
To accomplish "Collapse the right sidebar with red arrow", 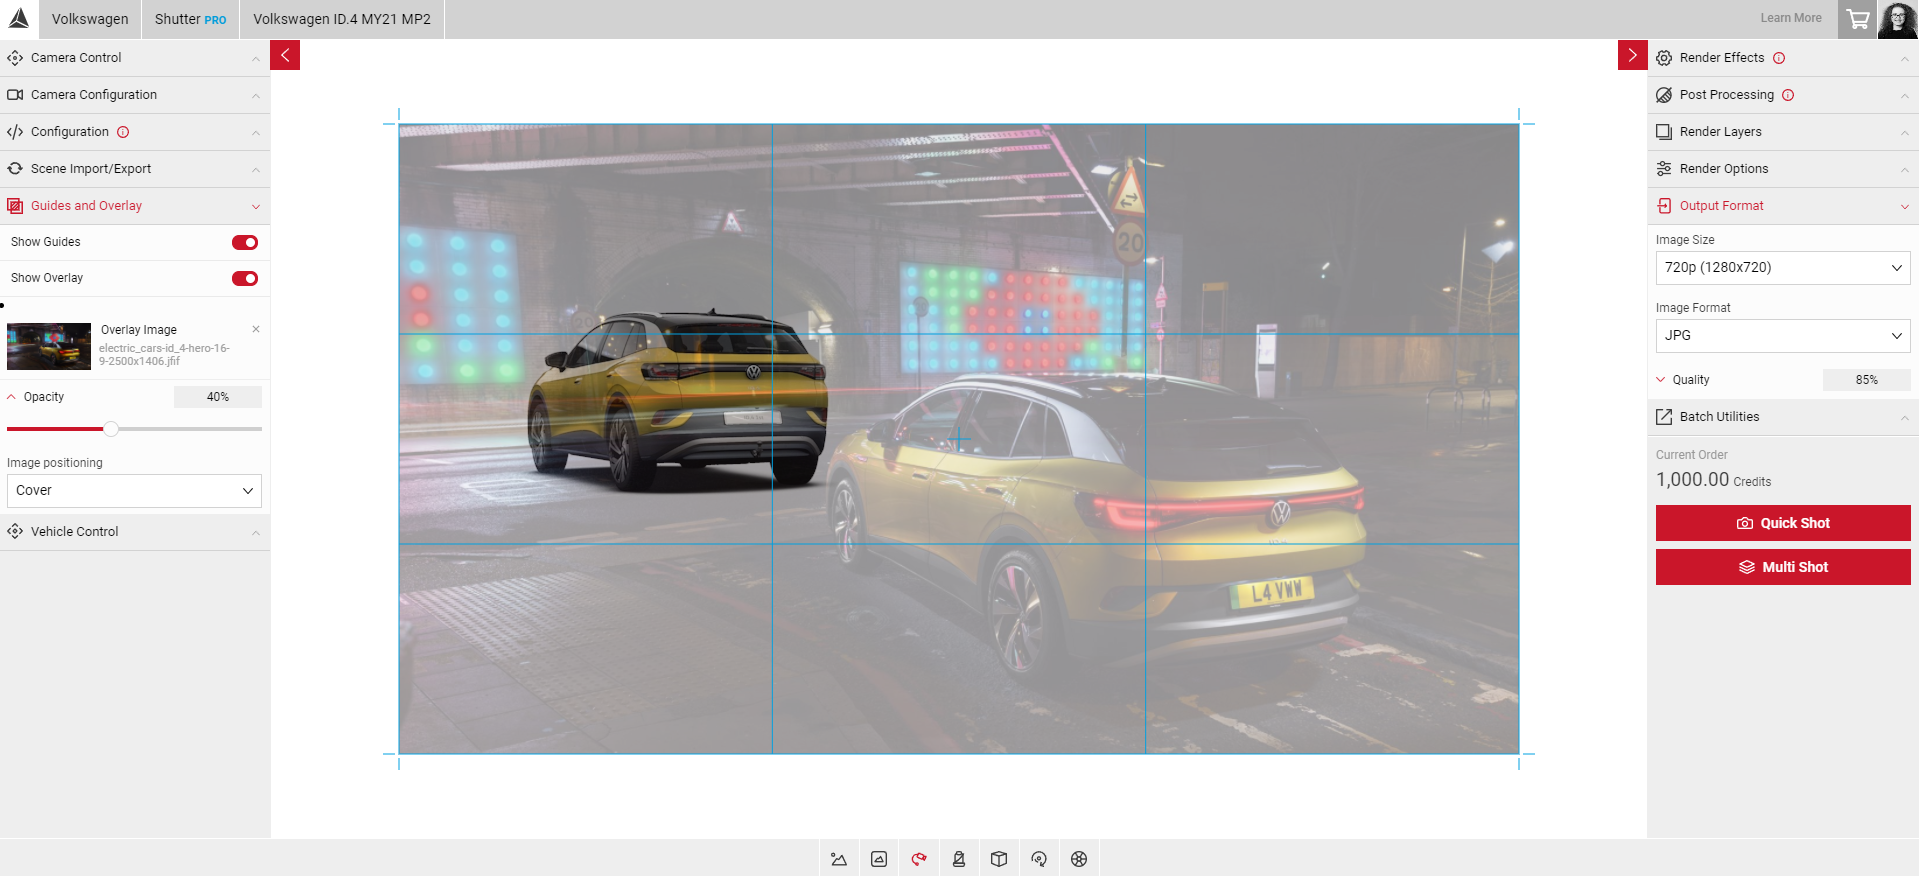I will pos(1632,55).
